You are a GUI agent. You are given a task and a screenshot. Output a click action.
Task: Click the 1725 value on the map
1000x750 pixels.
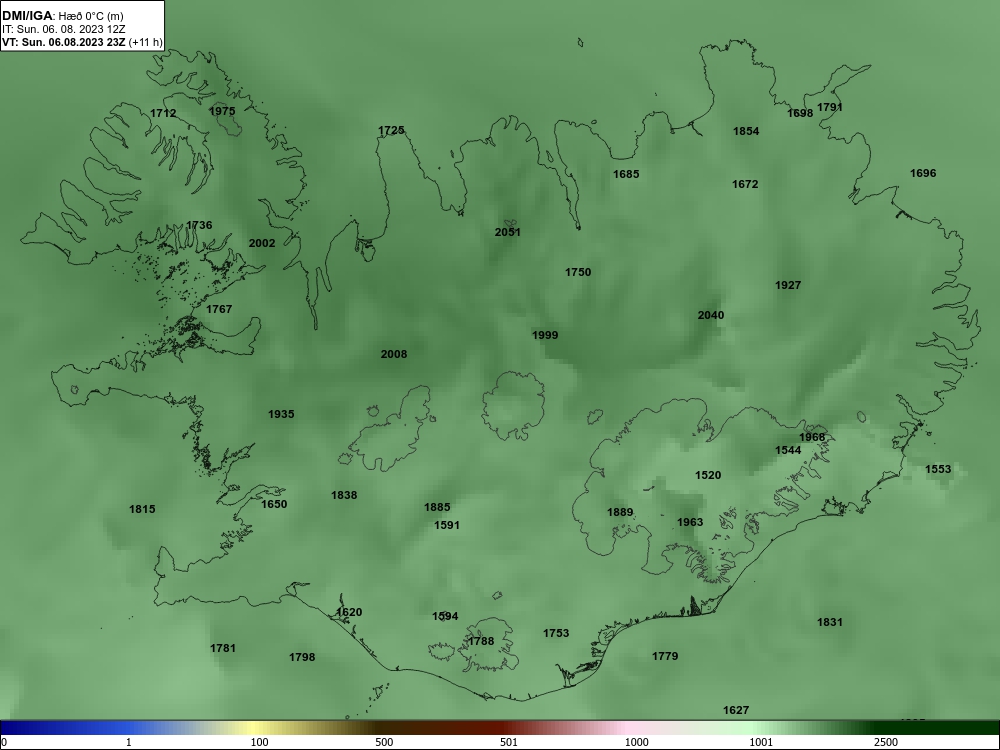(391, 130)
